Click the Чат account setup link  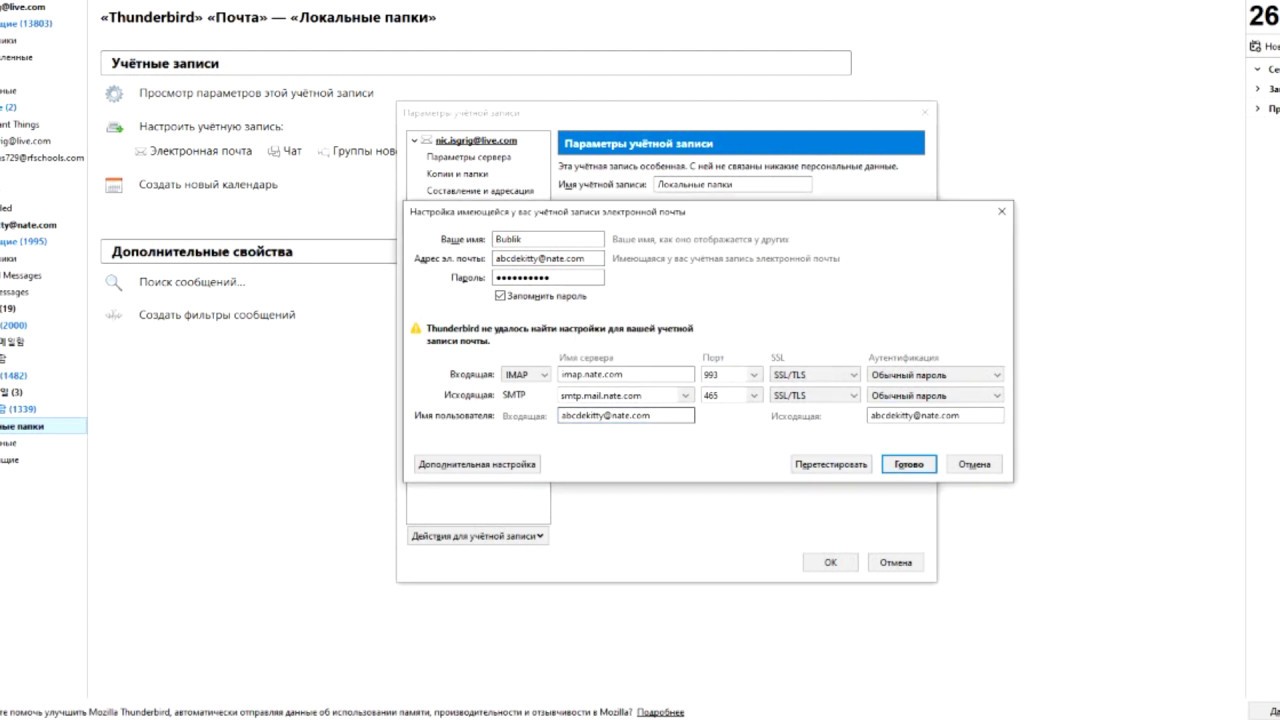point(292,151)
